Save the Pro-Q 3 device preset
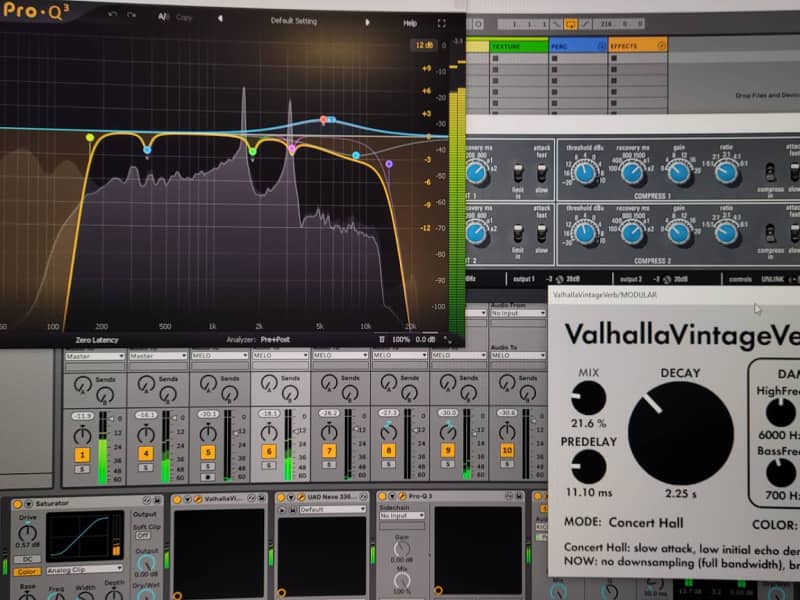Screen dimensions: 800x600 518,496
